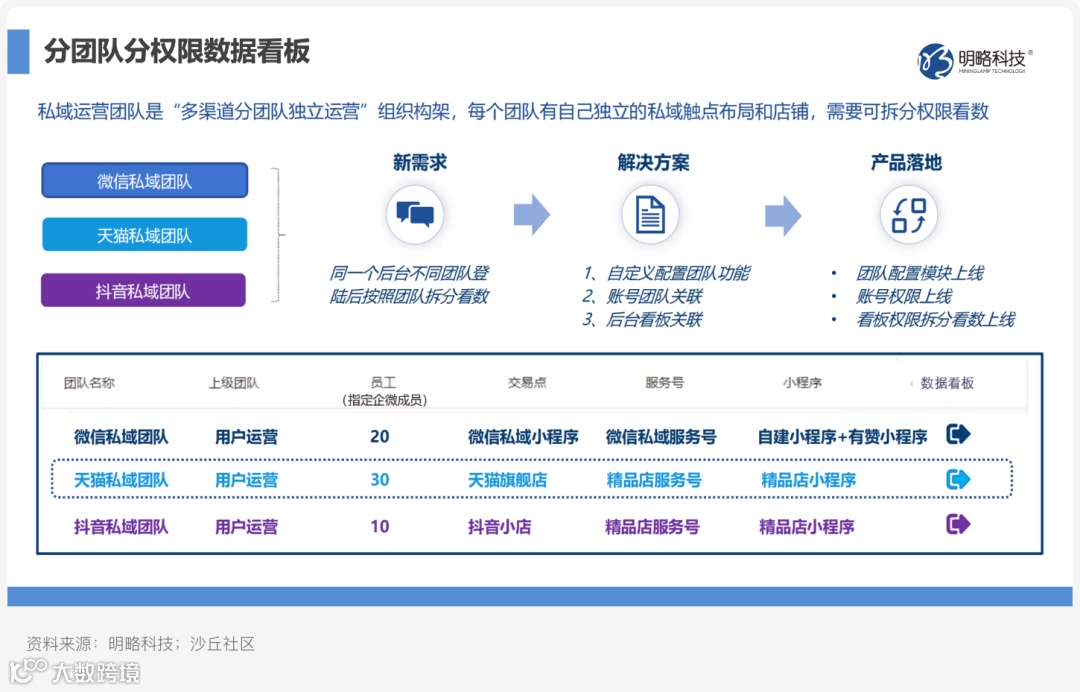Click employee count 10
The height and width of the screenshot is (692, 1080).
[x=380, y=527]
